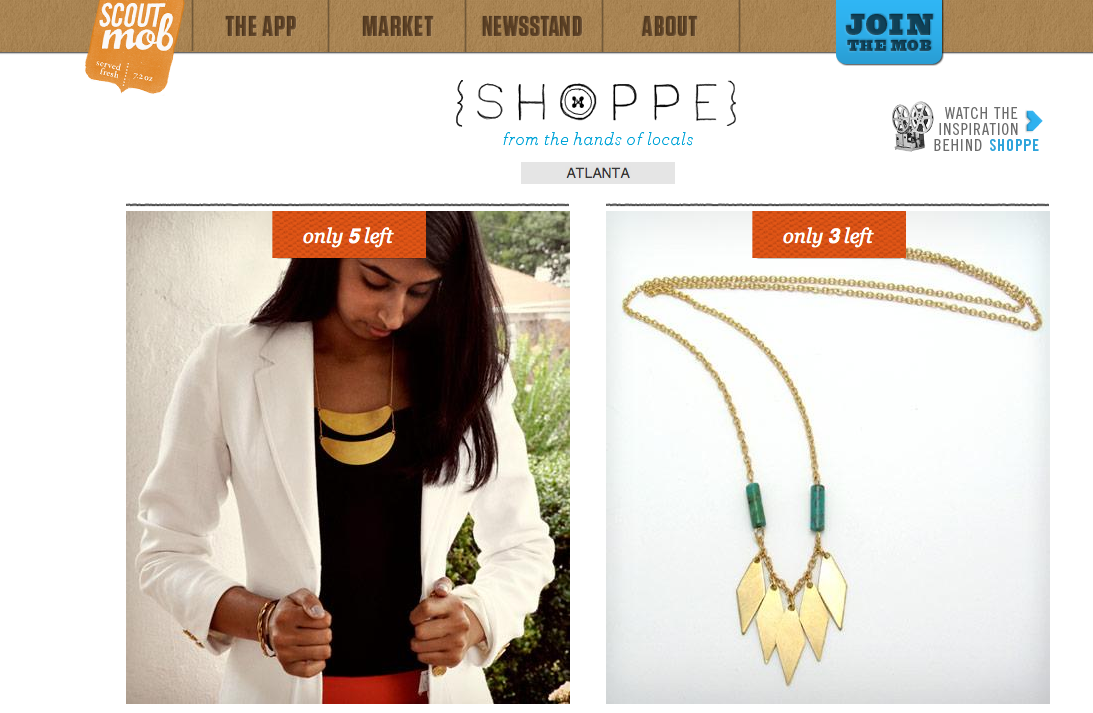Click the 'only 5 left' orange badge
1093x713 pixels.
[349, 235]
